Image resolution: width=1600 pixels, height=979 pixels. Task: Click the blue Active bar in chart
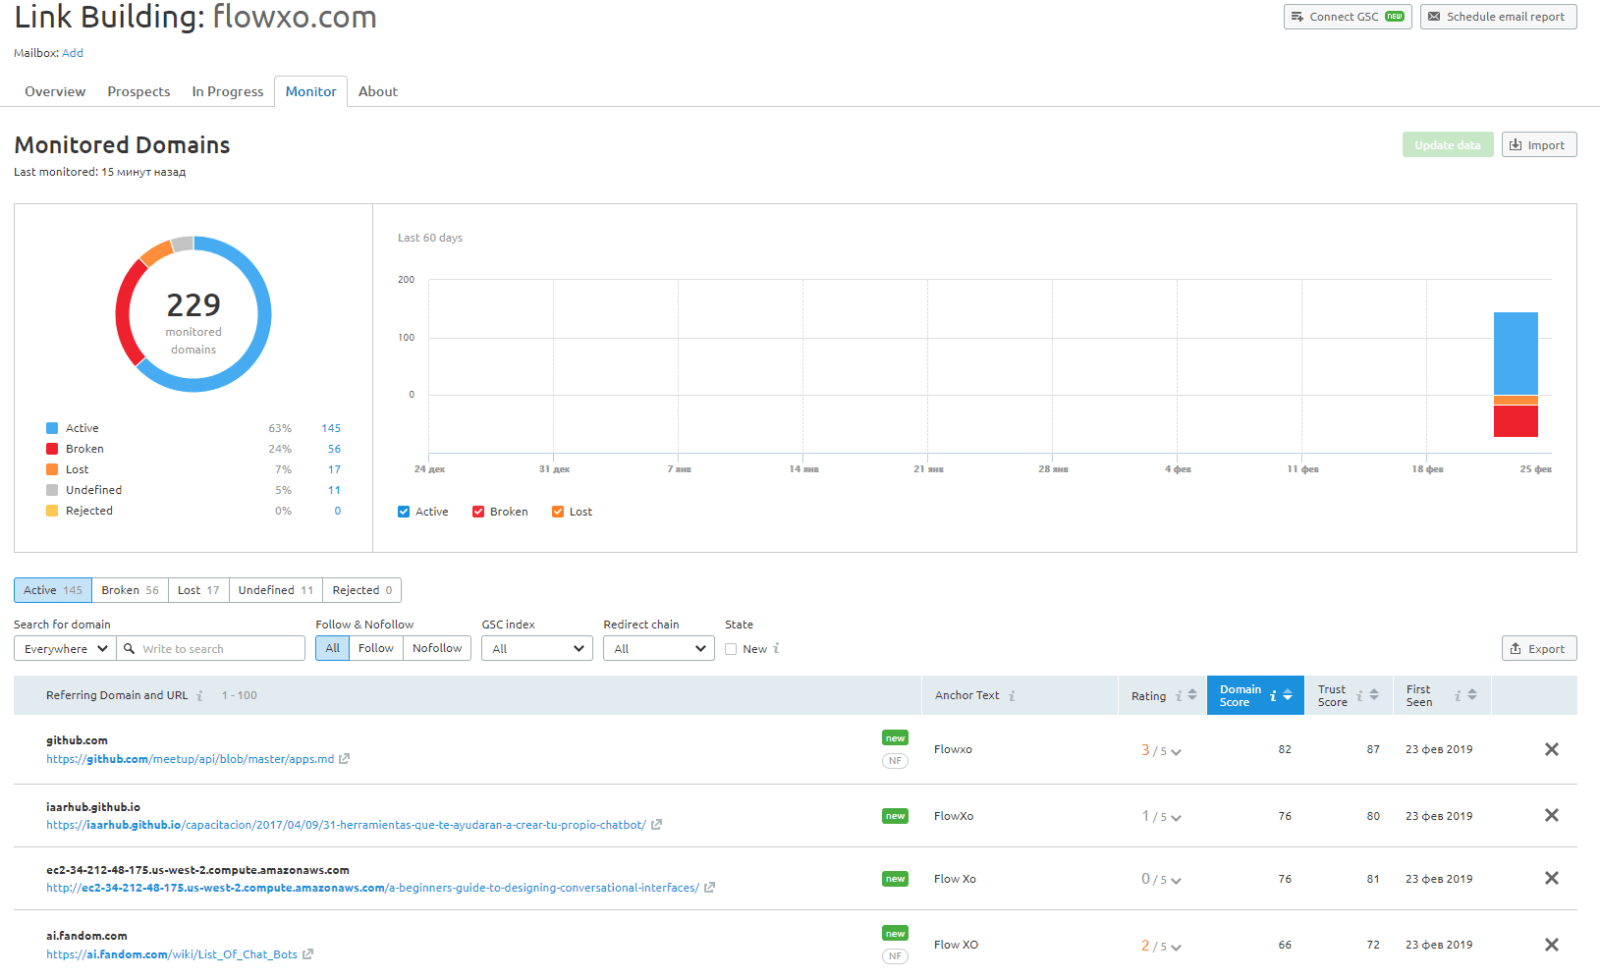(x=1515, y=354)
